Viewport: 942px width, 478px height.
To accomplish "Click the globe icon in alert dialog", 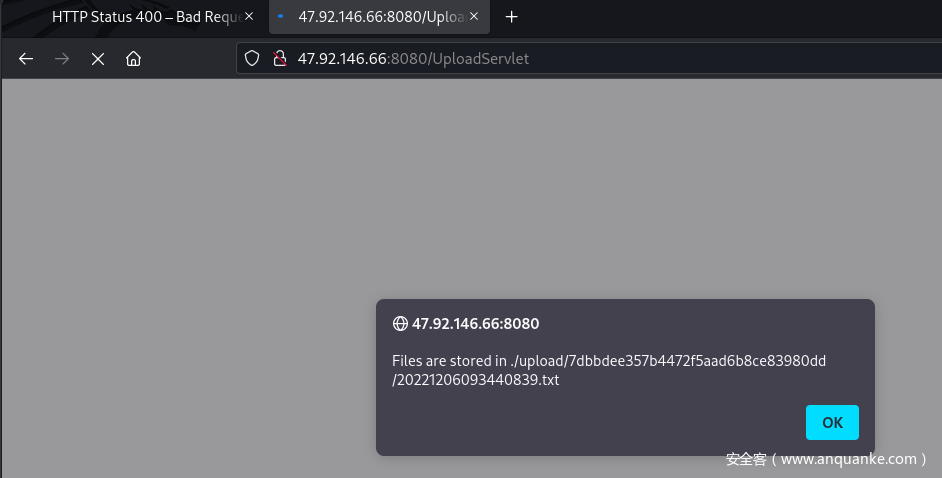I will pos(400,324).
